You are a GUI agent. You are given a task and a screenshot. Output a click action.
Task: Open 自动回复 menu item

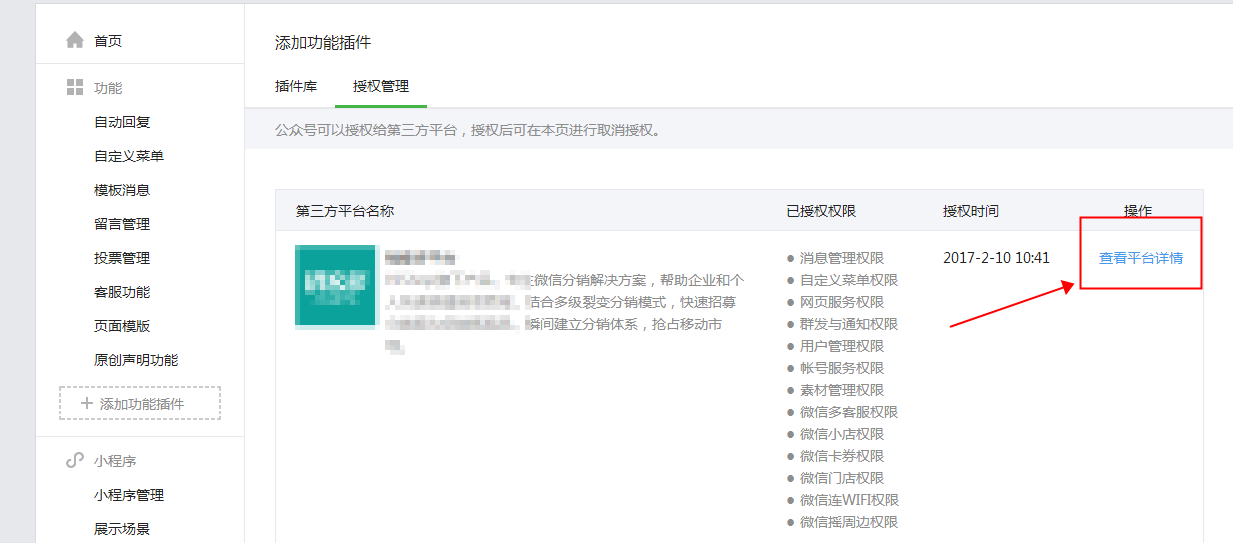pos(122,122)
